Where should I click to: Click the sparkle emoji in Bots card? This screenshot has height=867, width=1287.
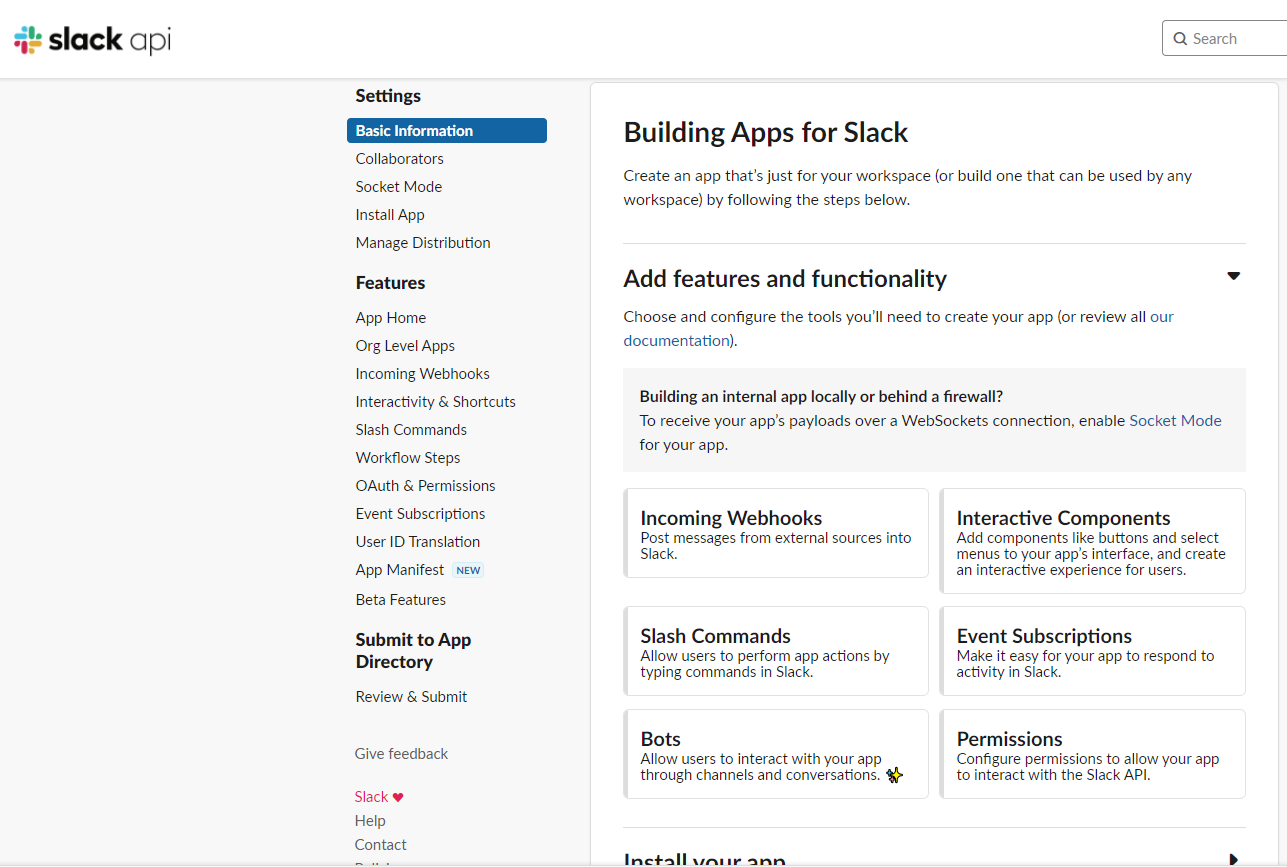(894, 775)
